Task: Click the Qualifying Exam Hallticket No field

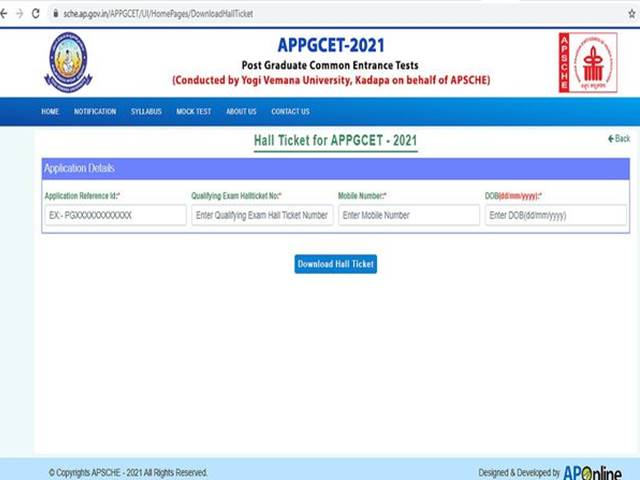Action: pyautogui.click(x=262, y=215)
